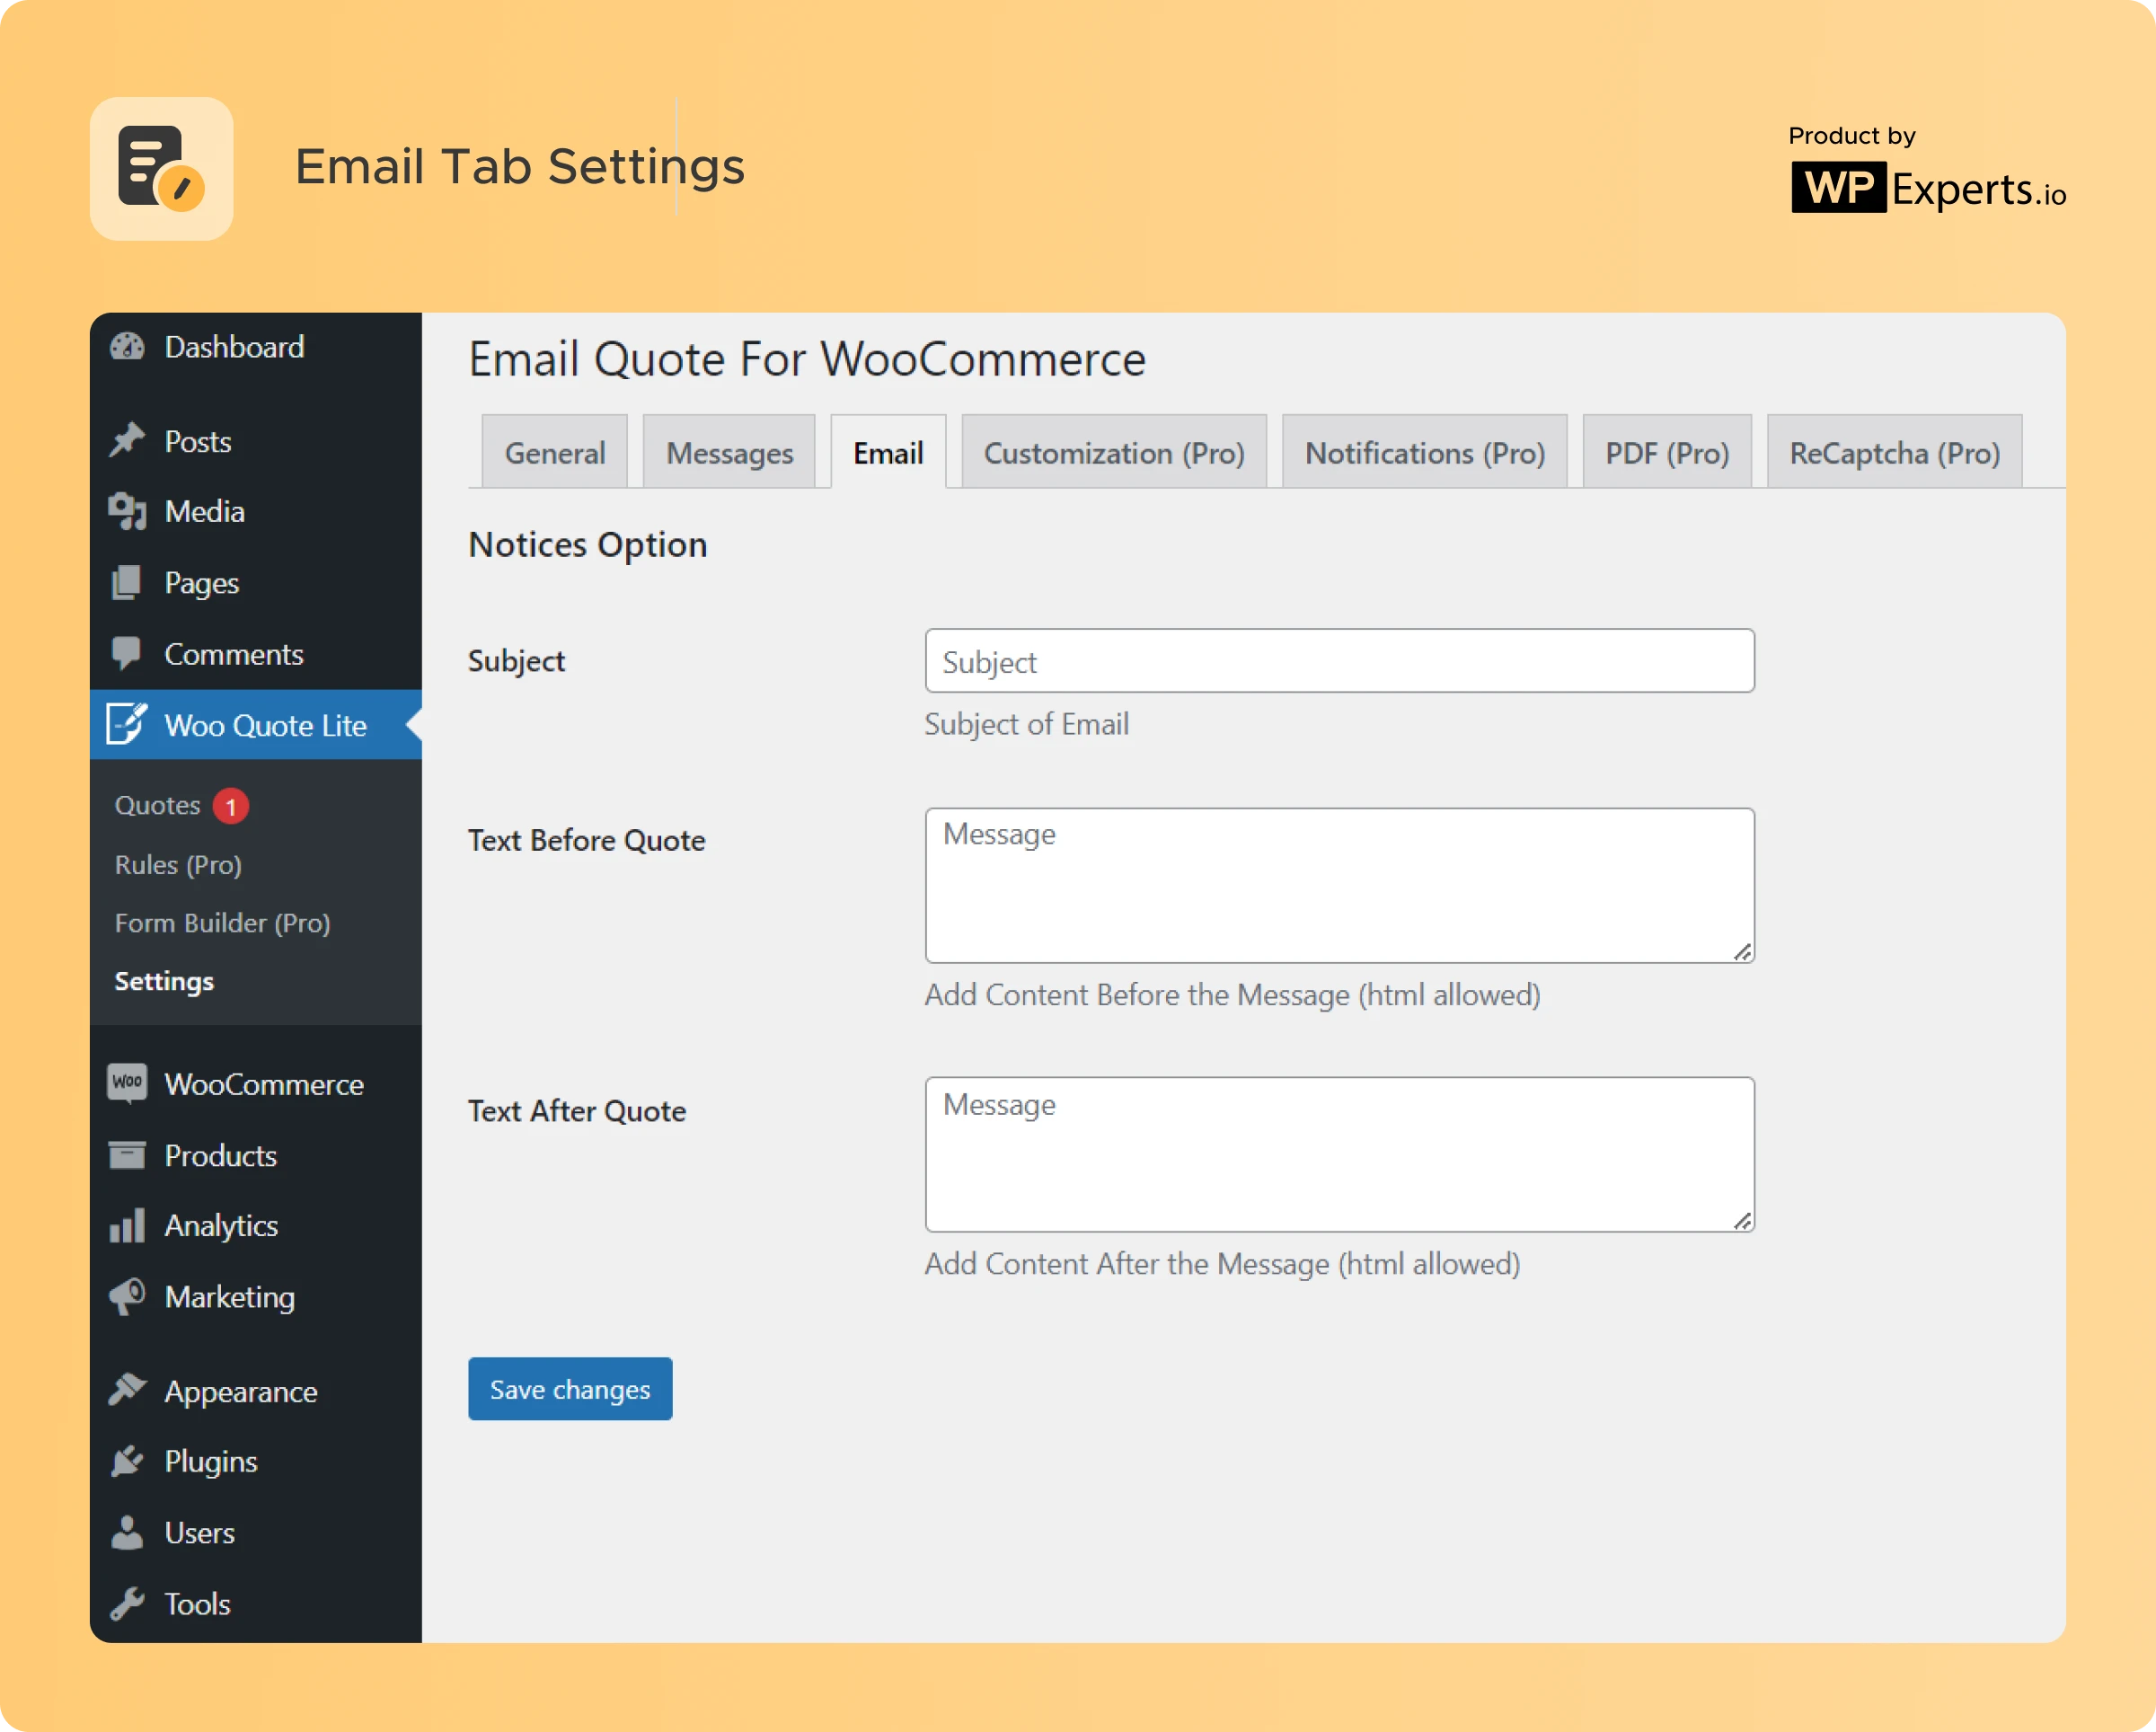This screenshot has width=2156, height=1732.
Task: Click the quote plugin logo in header
Action: tap(162, 169)
